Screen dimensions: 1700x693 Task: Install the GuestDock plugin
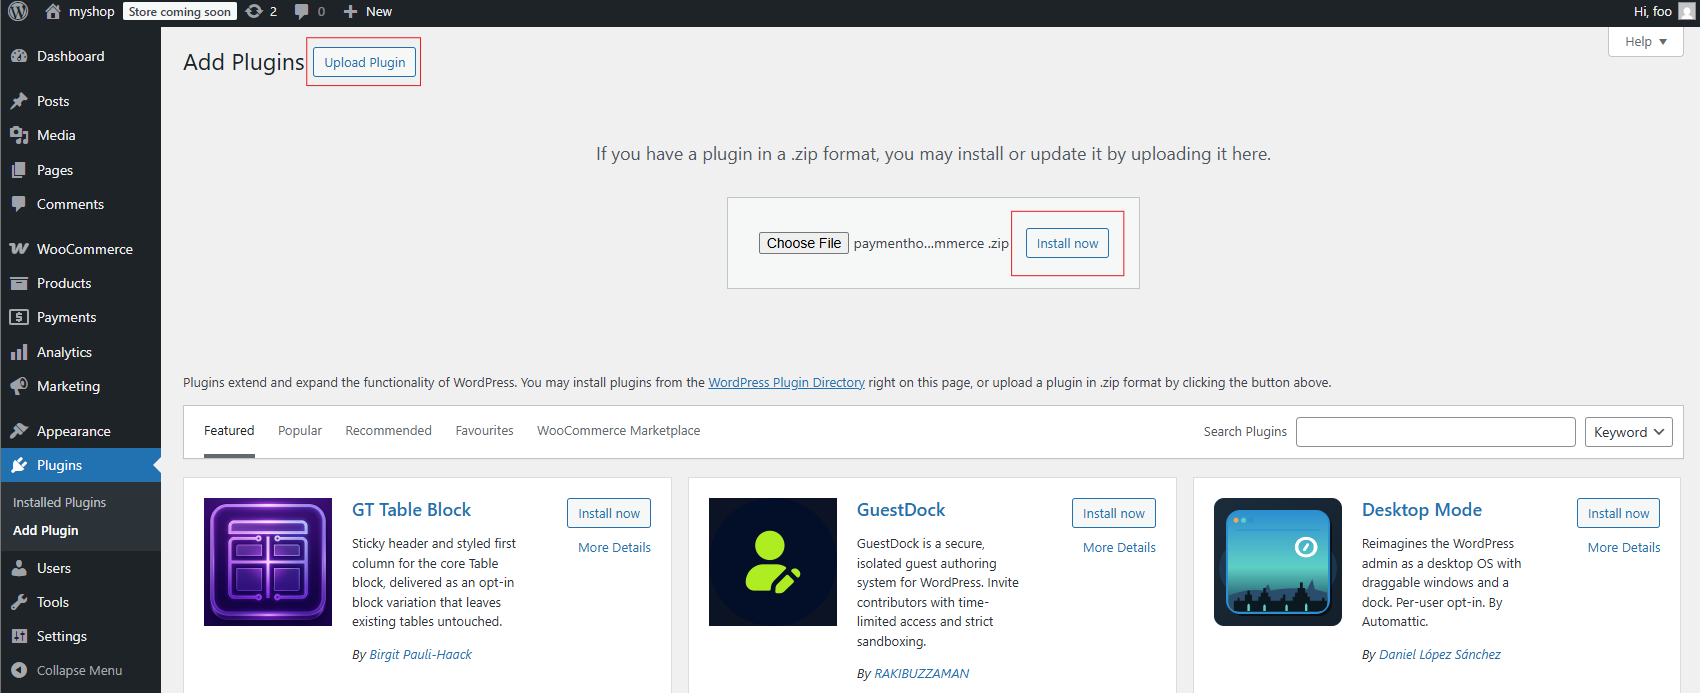(x=1114, y=513)
